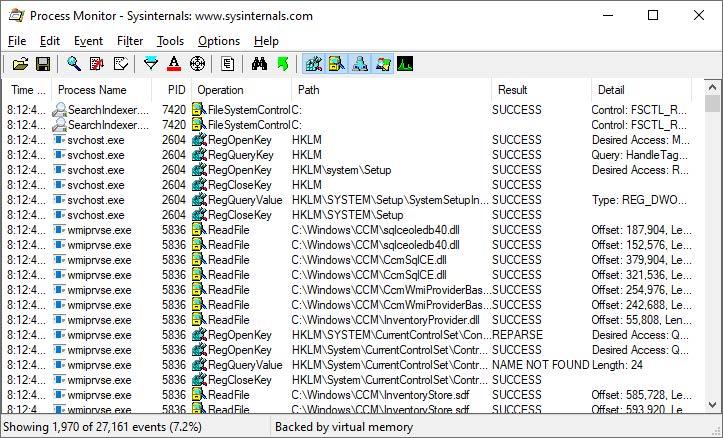Open the Highlight red A icon
The height and width of the screenshot is (438, 723).
174,64
